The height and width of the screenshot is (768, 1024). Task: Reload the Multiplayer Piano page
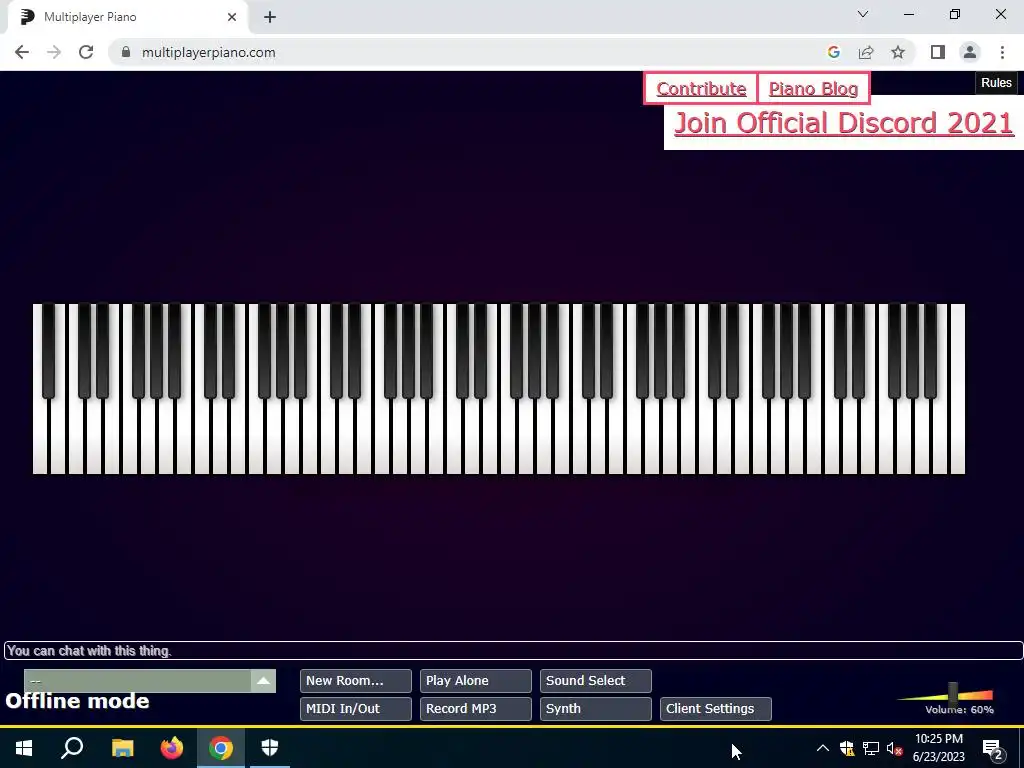[x=86, y=52]
